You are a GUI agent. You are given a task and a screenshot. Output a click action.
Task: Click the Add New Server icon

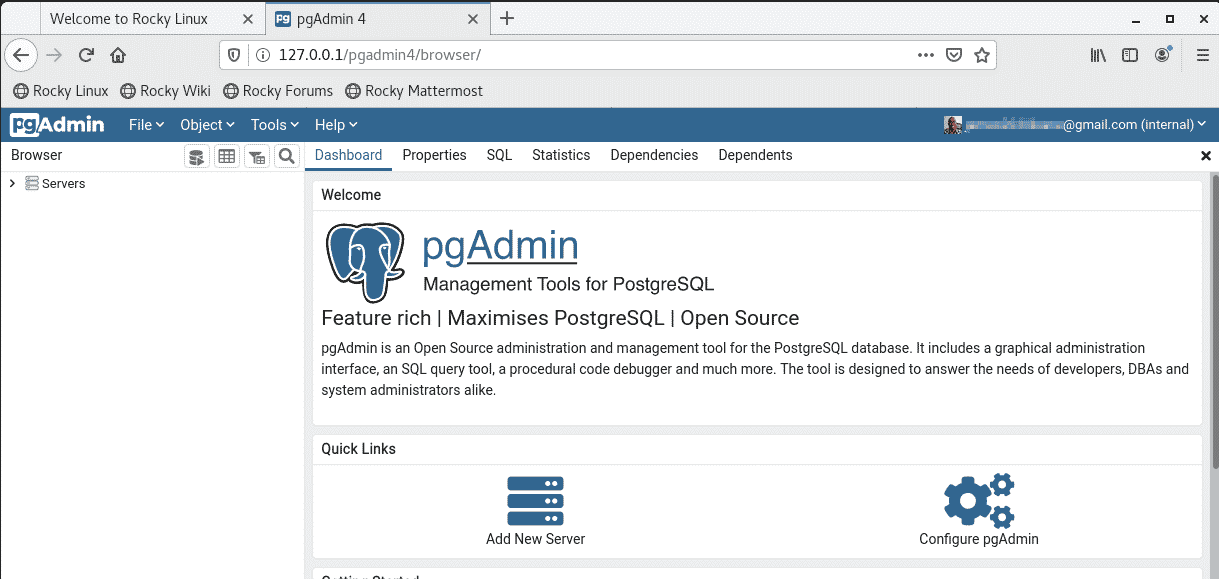[535, 501]
